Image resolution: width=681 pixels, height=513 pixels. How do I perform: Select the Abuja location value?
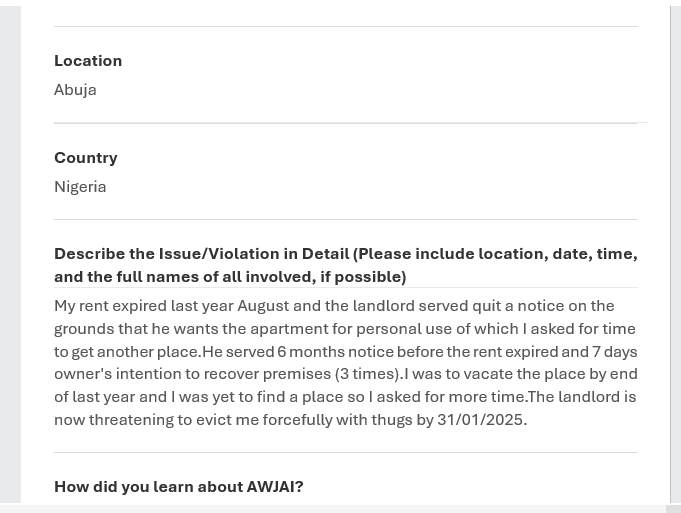[75, 90]
